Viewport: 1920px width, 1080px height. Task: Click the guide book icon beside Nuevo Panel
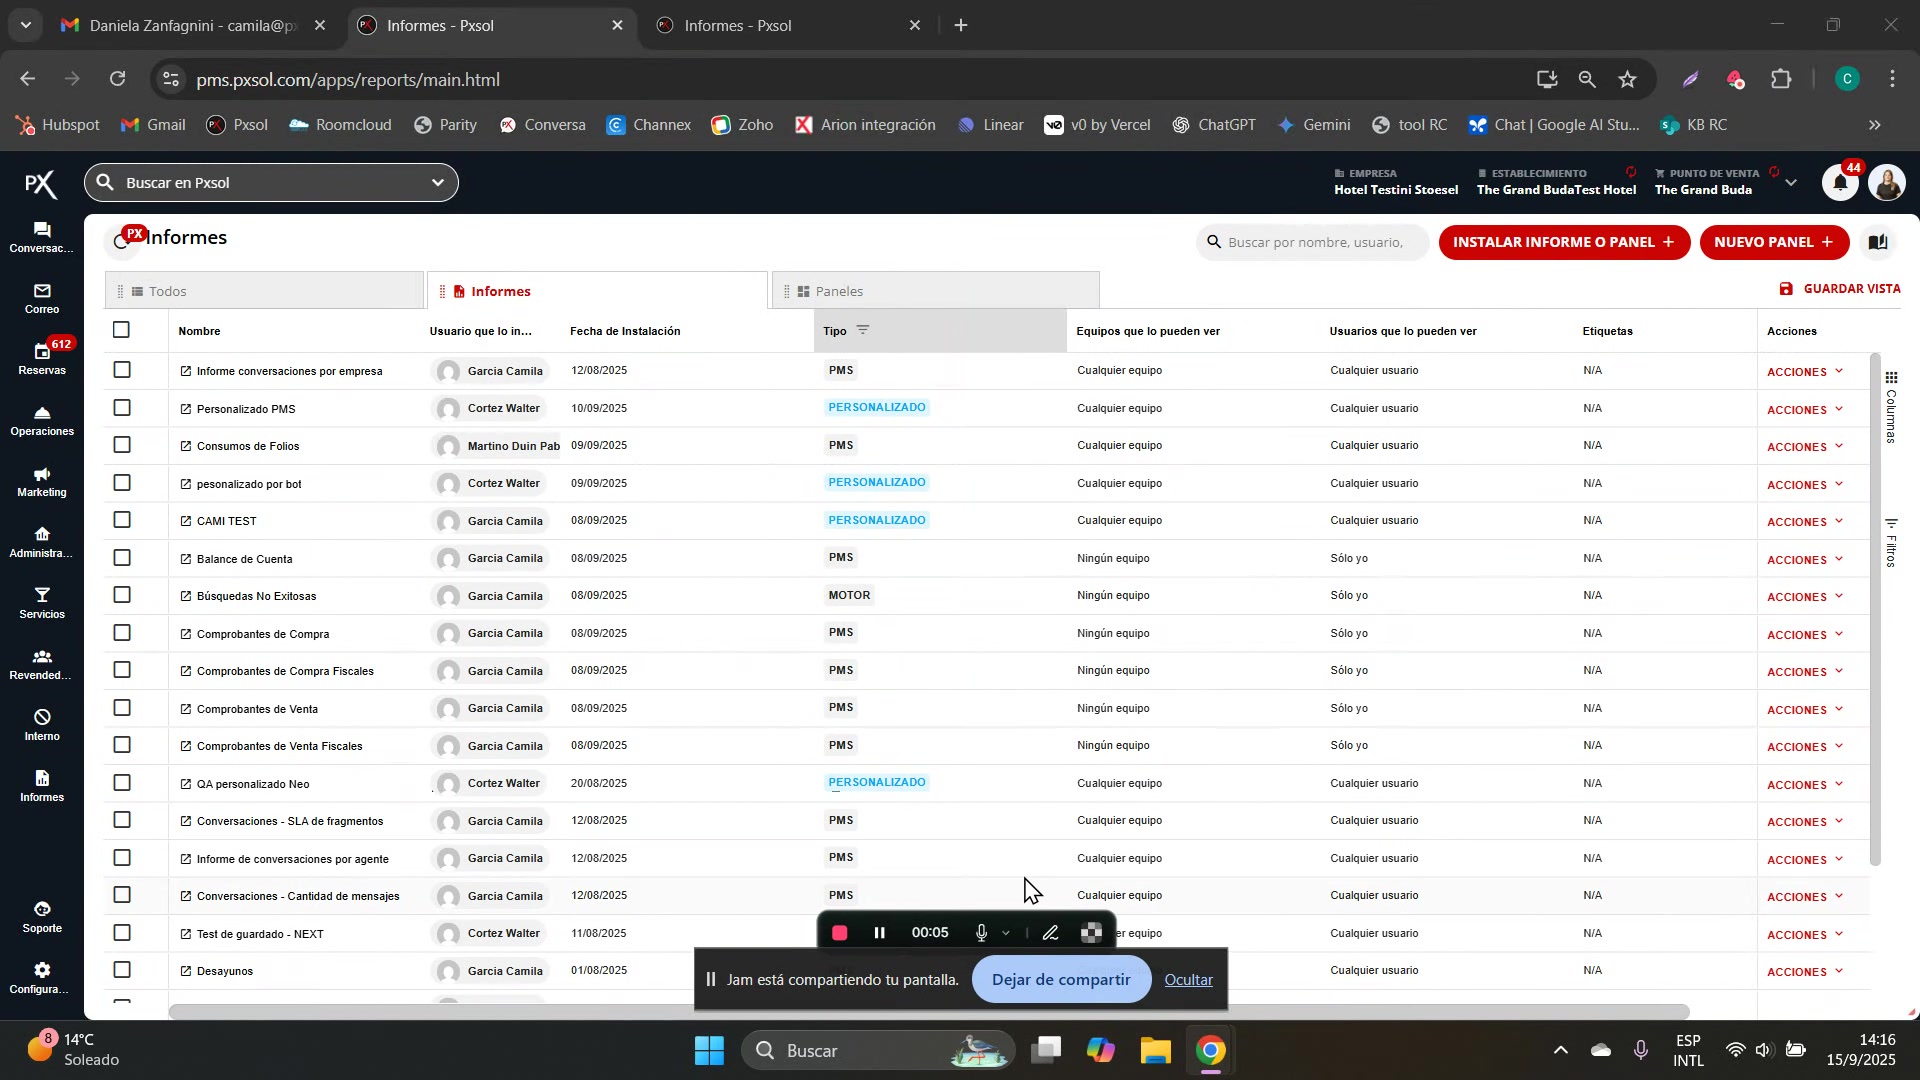pos(1878,242)
